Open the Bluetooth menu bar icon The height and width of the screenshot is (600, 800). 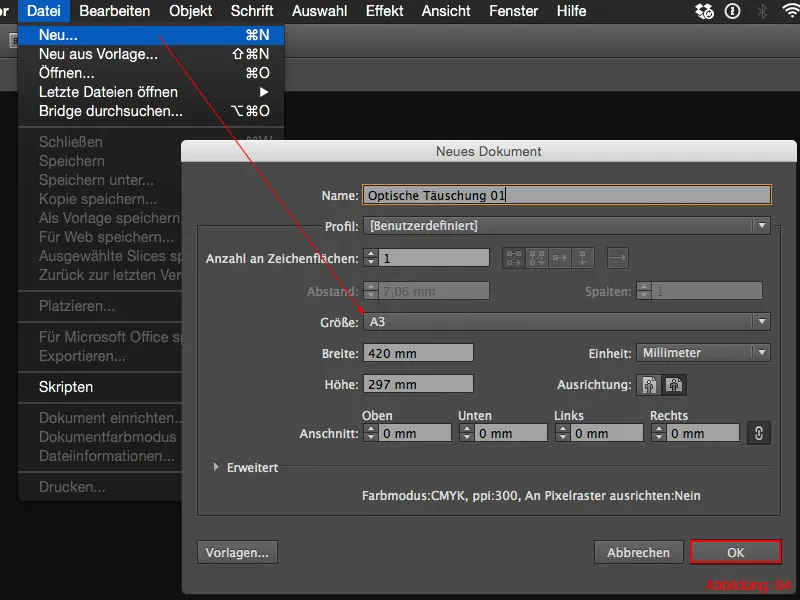click(762, 11)
